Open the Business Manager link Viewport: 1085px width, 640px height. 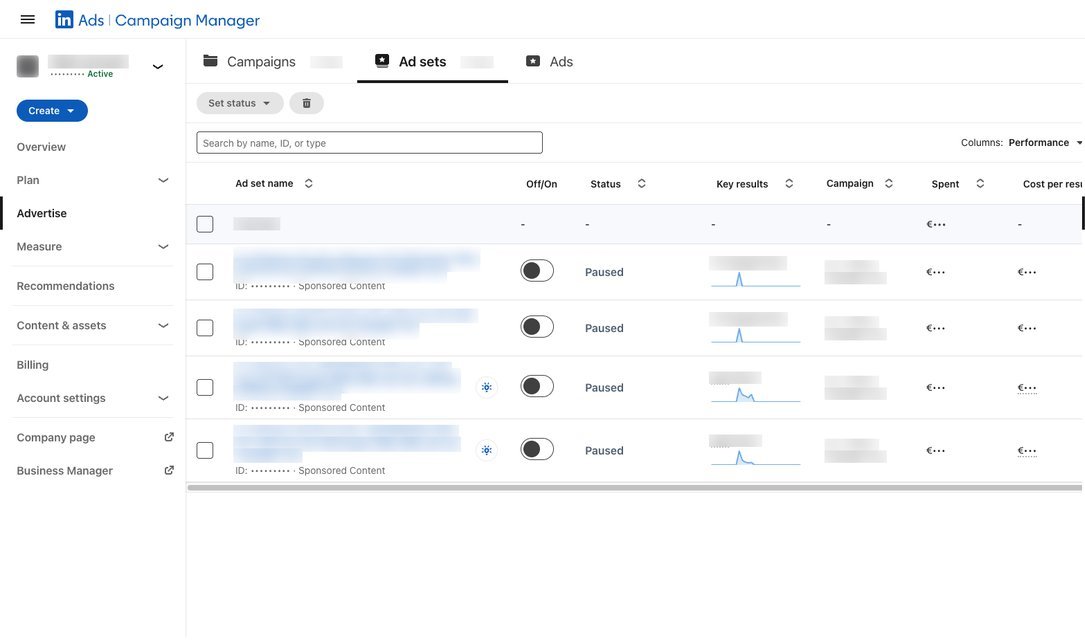coord(64,470)
